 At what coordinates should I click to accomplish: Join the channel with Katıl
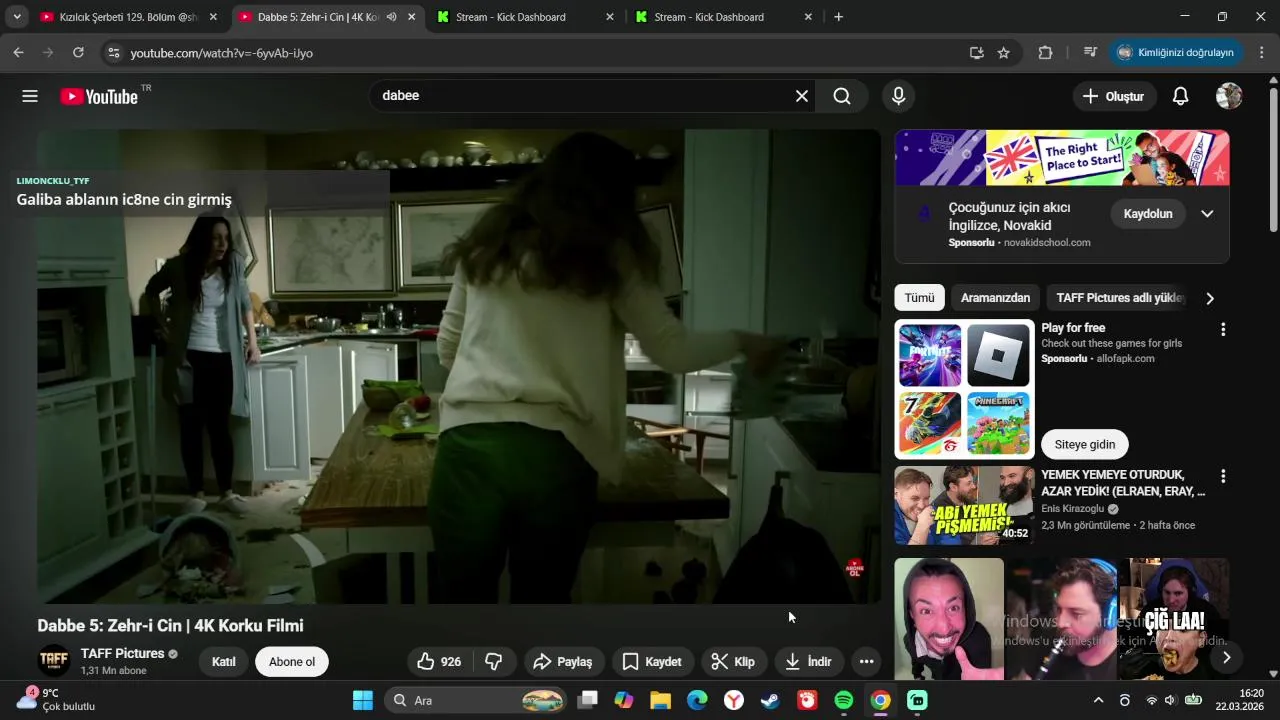(x=224, y=661)
